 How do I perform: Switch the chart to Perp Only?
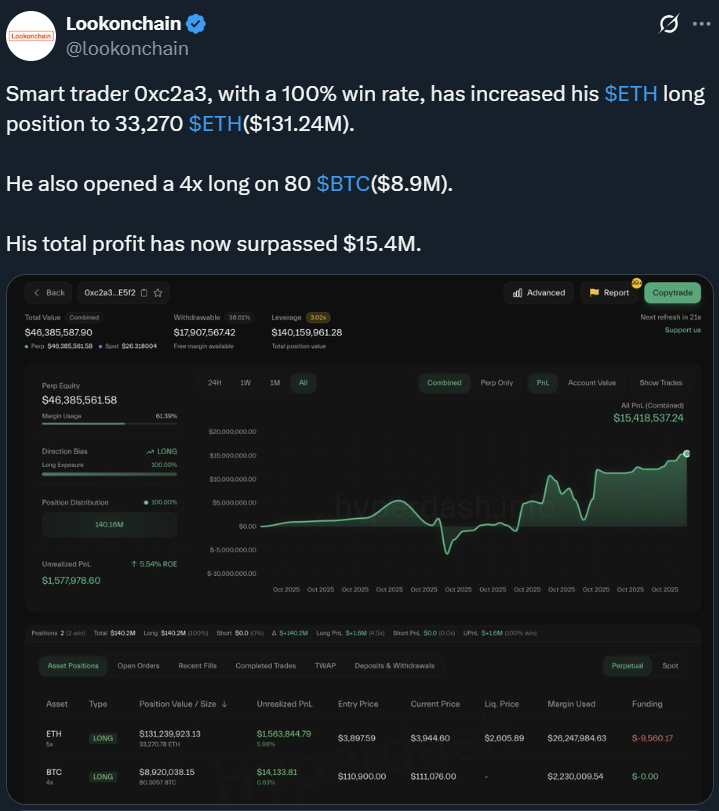497,382
